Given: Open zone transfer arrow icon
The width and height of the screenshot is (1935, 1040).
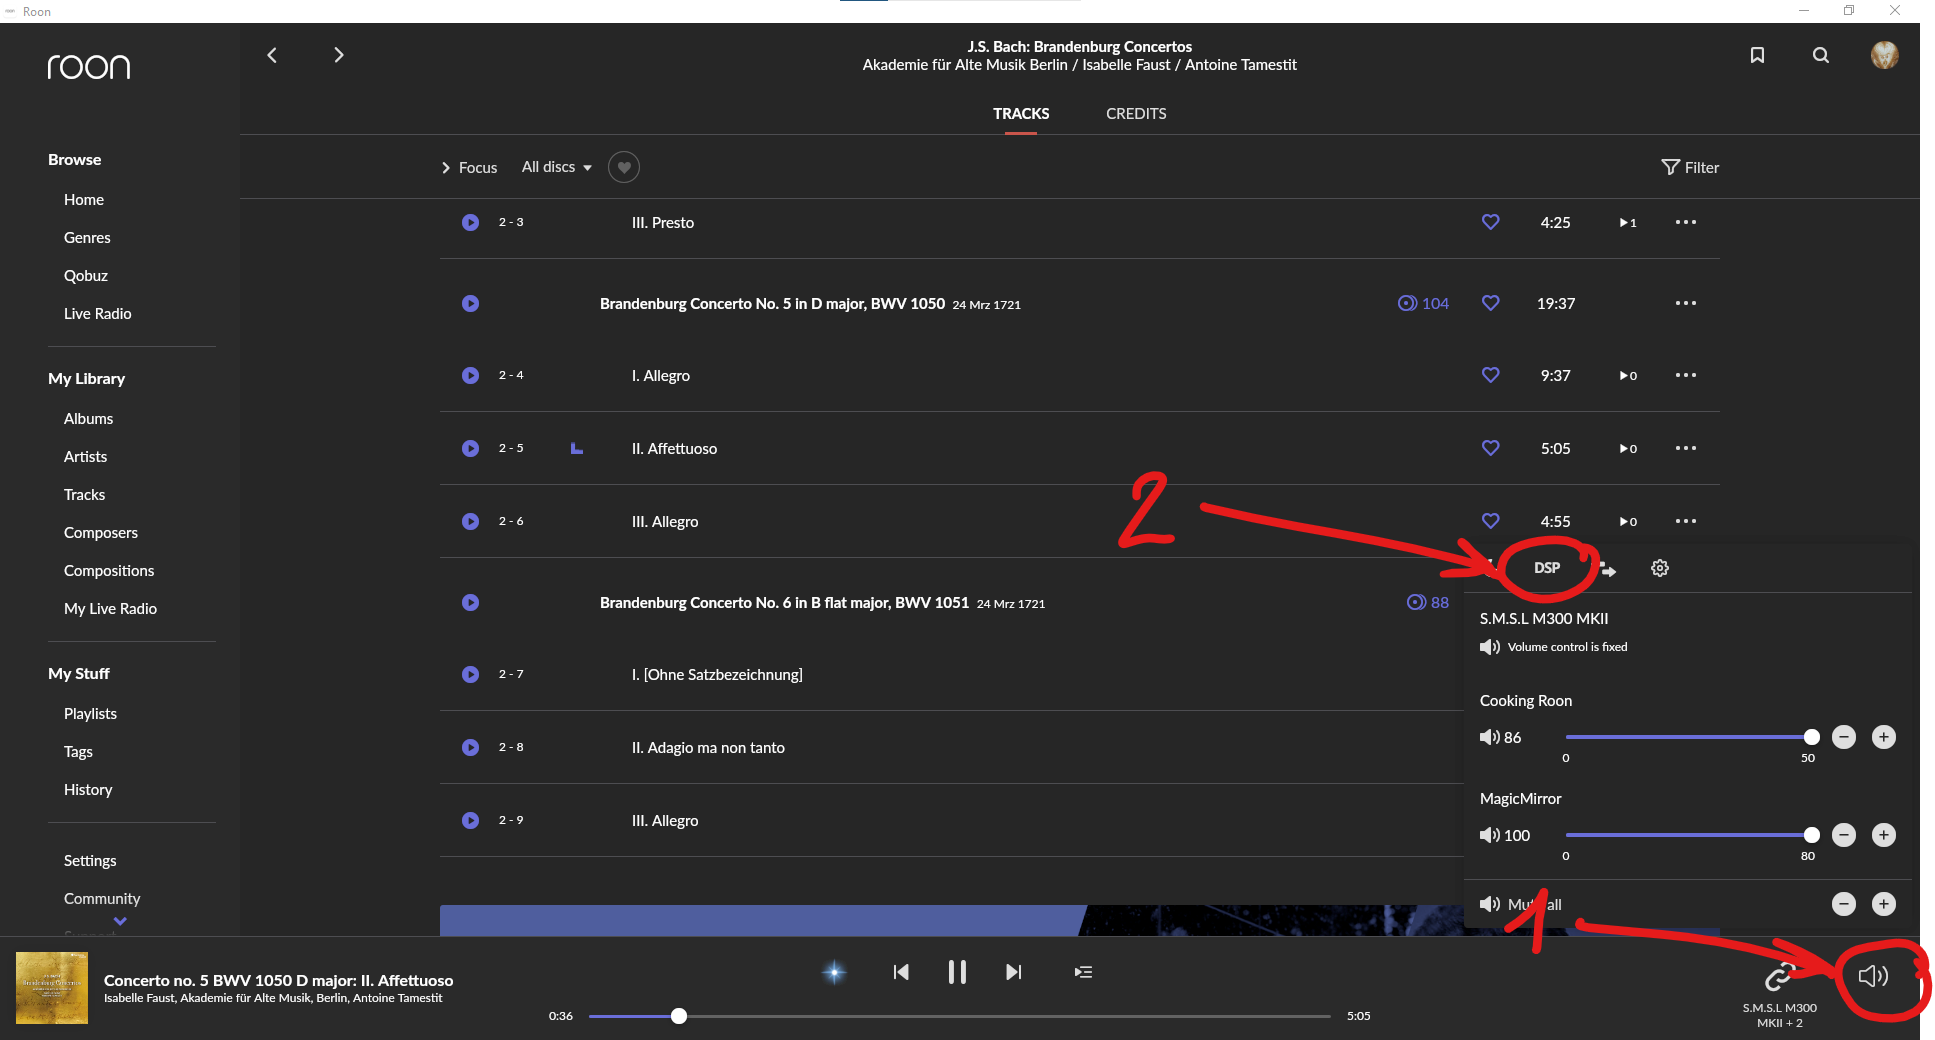Looking at the screenshot, I should (1607, 569).
